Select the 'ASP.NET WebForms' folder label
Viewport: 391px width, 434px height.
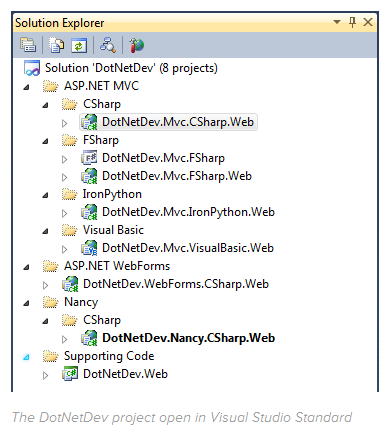117,266
